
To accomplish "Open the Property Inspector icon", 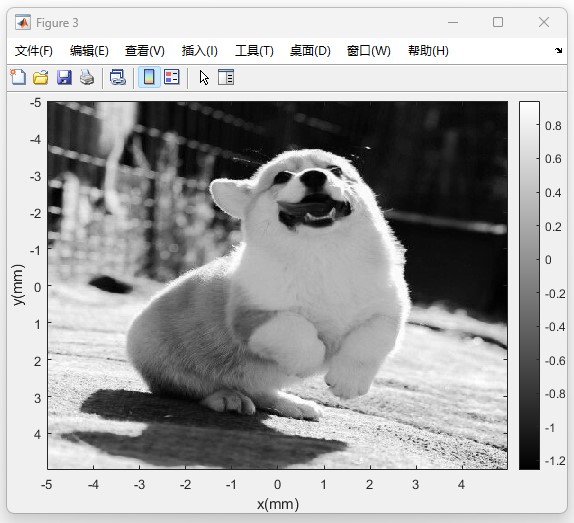I will pos(226,77).
